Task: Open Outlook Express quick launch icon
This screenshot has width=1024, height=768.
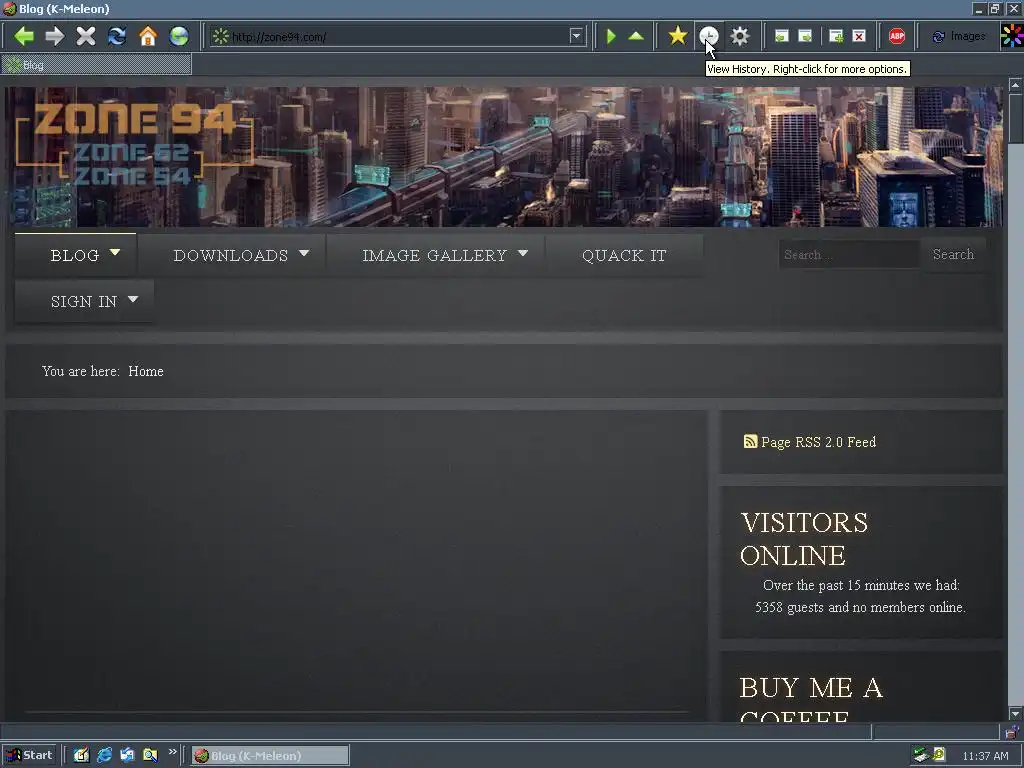Action: pyautogui.click(x=127, y=756)
